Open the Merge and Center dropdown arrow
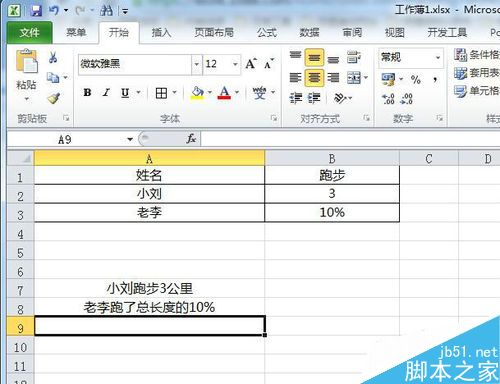The image size is (500, 384). 366,78
